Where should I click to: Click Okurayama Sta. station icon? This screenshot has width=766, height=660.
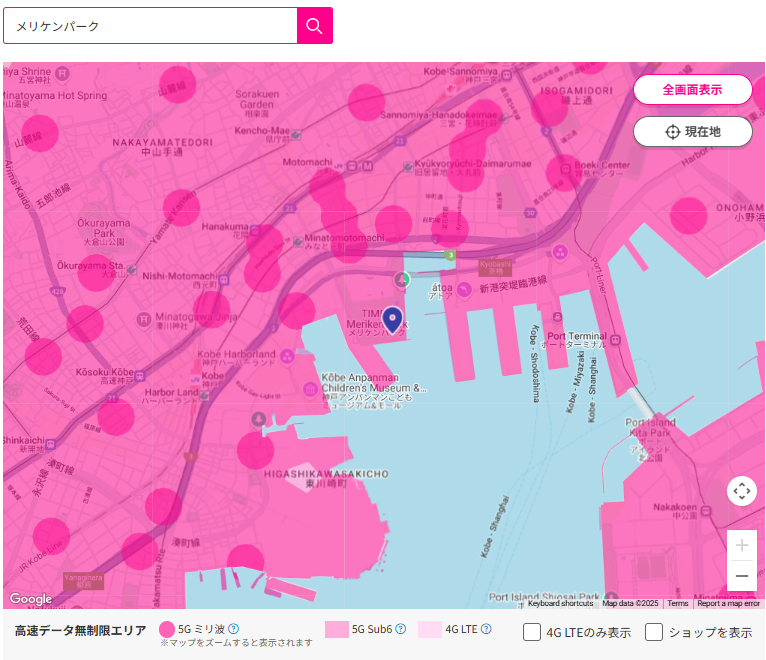click(x=131, y=270)
